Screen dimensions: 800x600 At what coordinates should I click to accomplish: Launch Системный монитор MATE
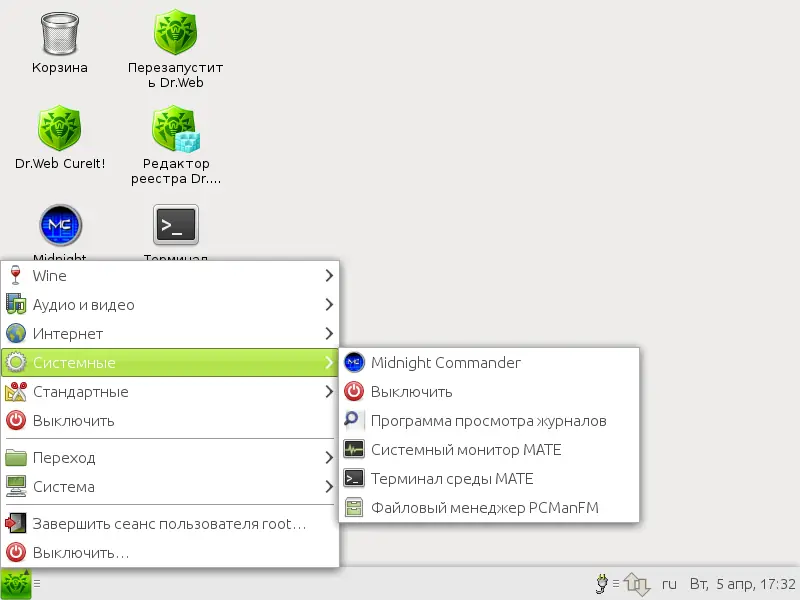coord(489,450)
